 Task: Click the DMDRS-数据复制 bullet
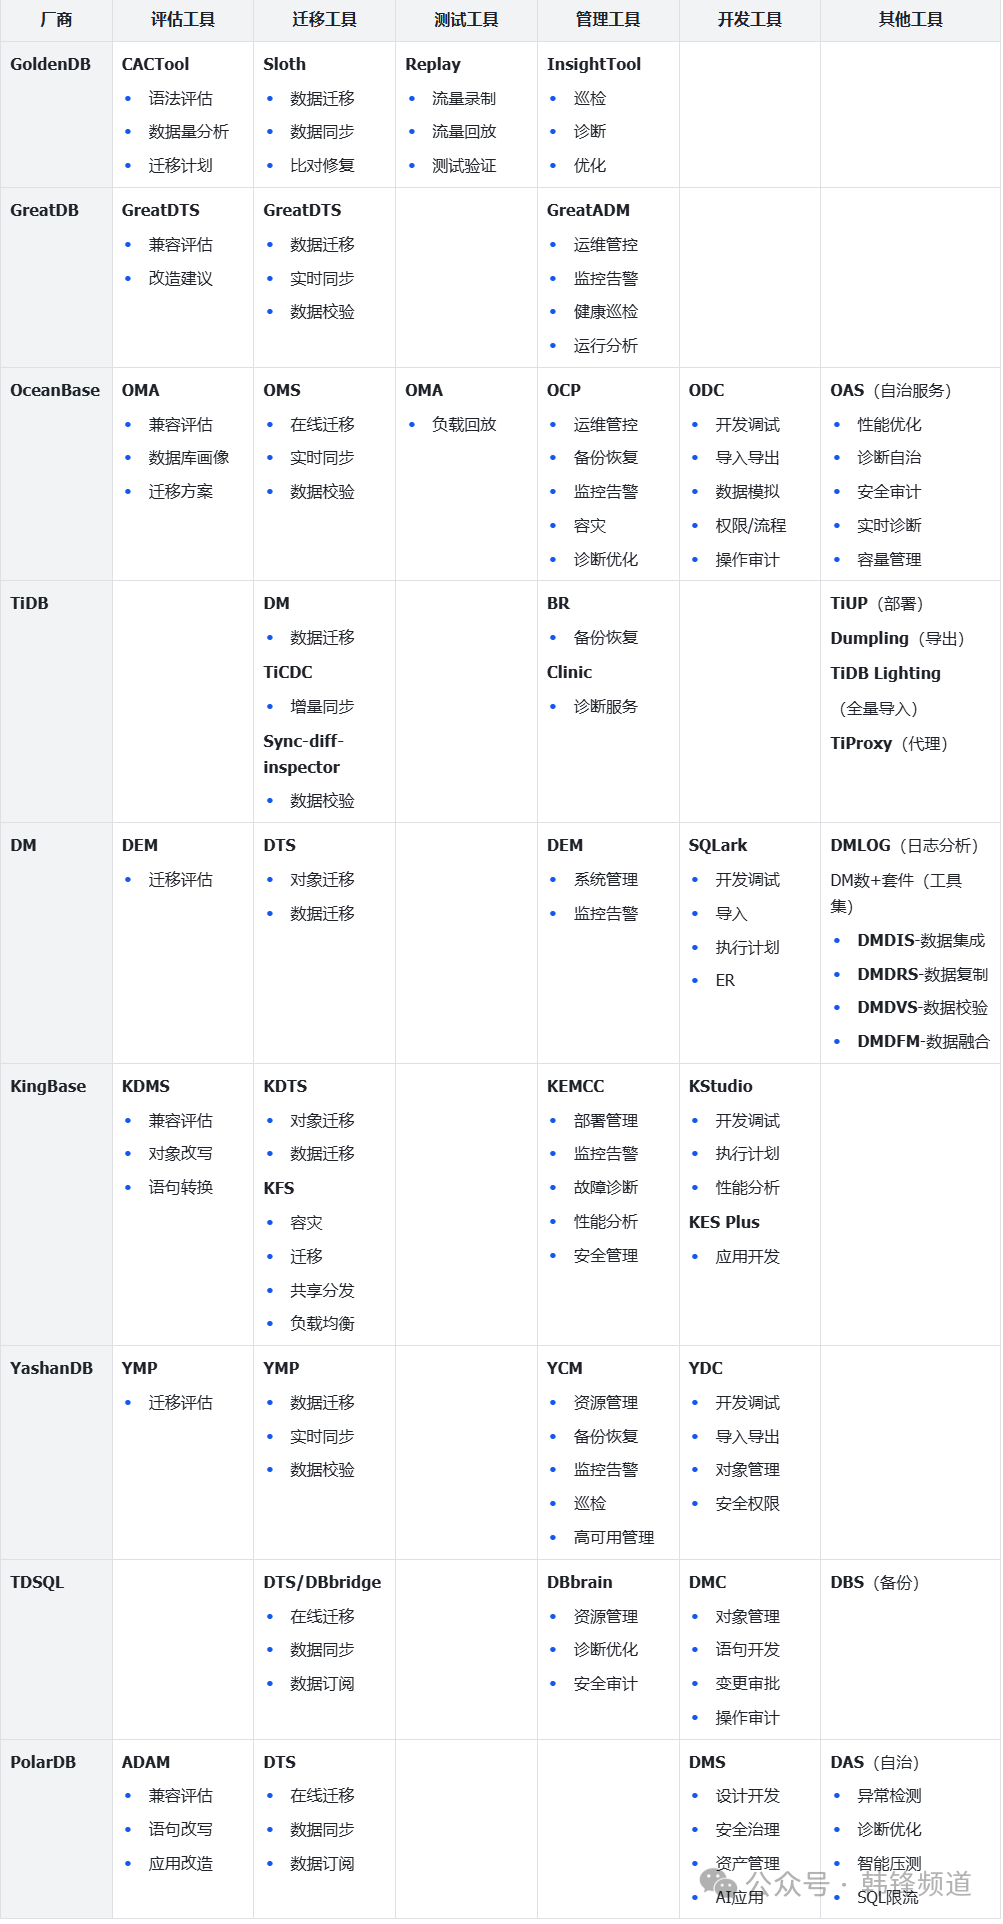[922, 974]
